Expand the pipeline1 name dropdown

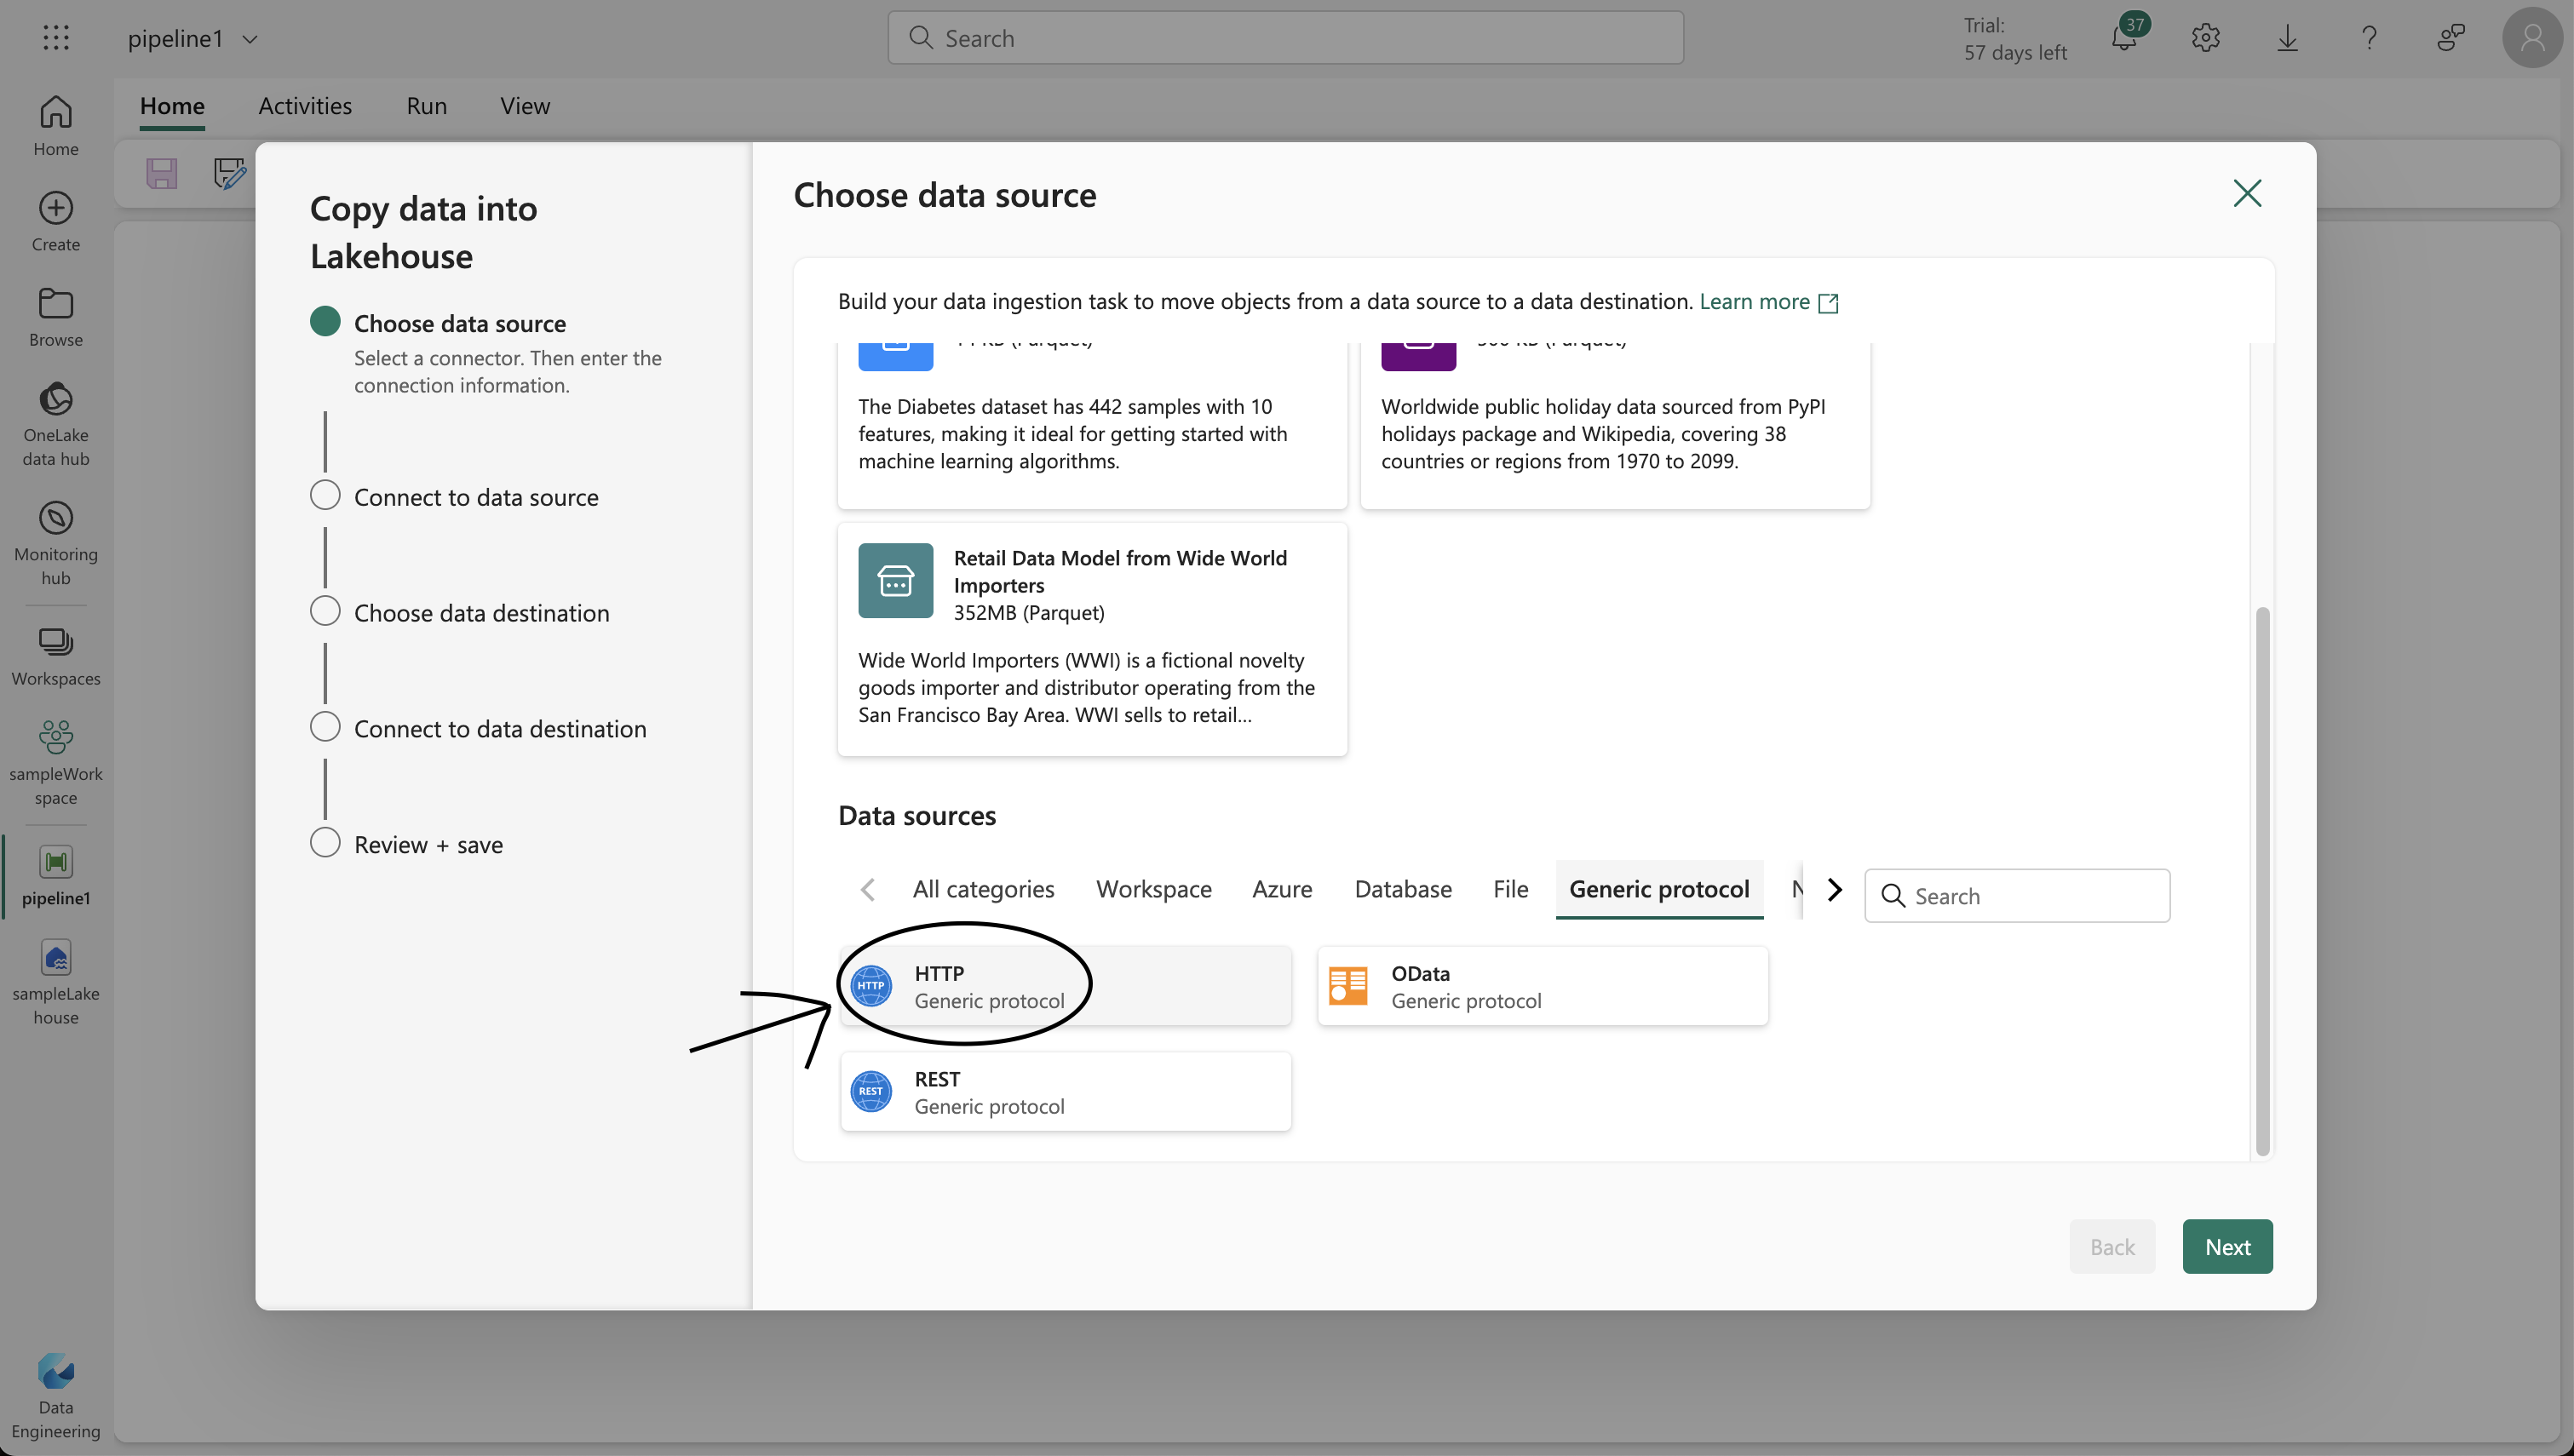(x=250, y=39)
